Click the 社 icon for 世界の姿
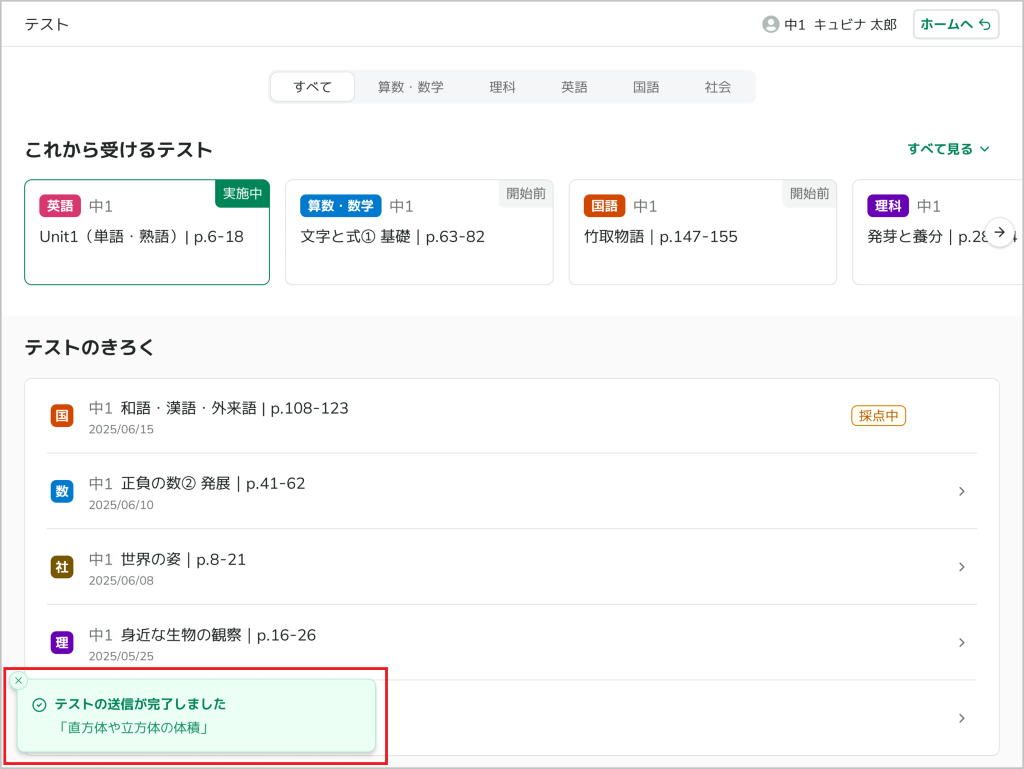 tap(62, 567)
